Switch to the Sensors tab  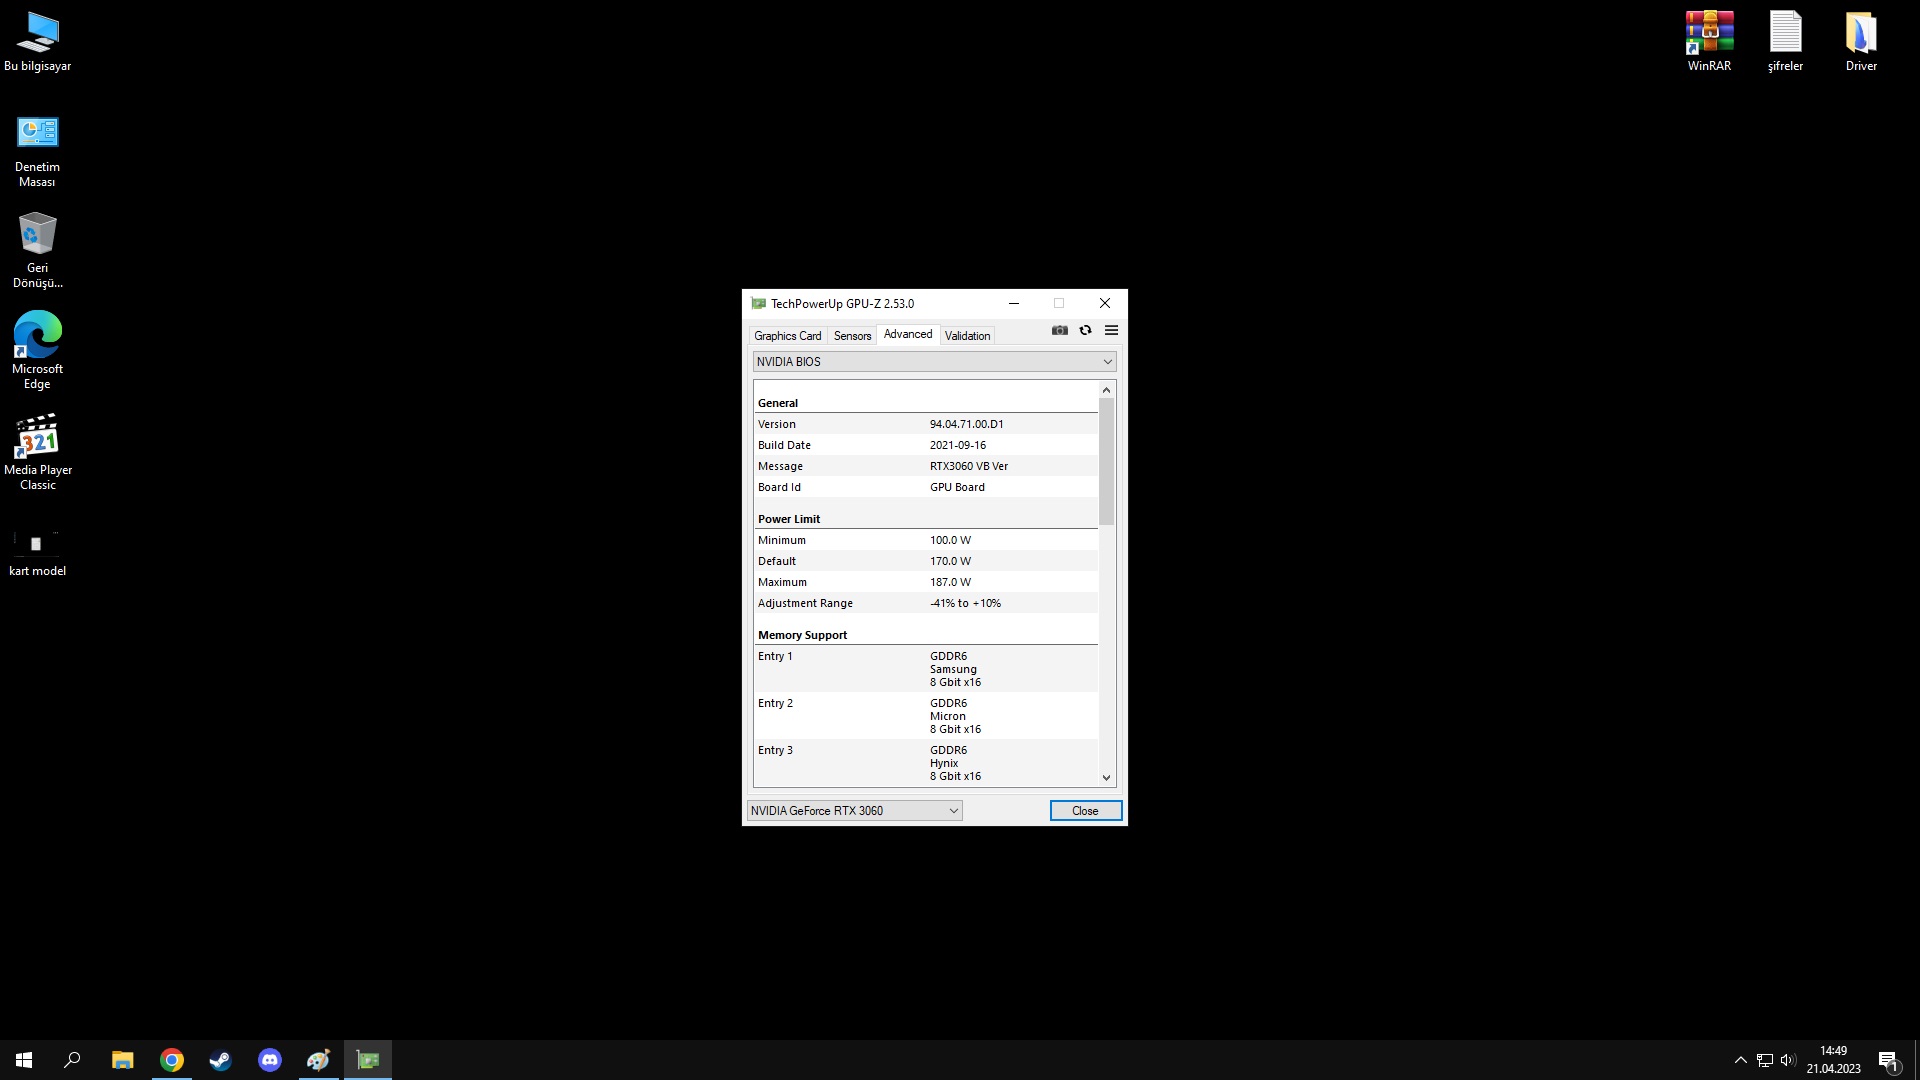(852, 336)
